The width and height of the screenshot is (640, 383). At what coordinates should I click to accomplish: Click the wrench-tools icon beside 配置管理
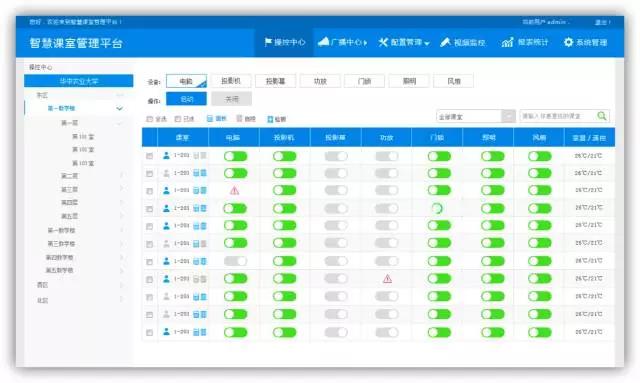[383, 42]
